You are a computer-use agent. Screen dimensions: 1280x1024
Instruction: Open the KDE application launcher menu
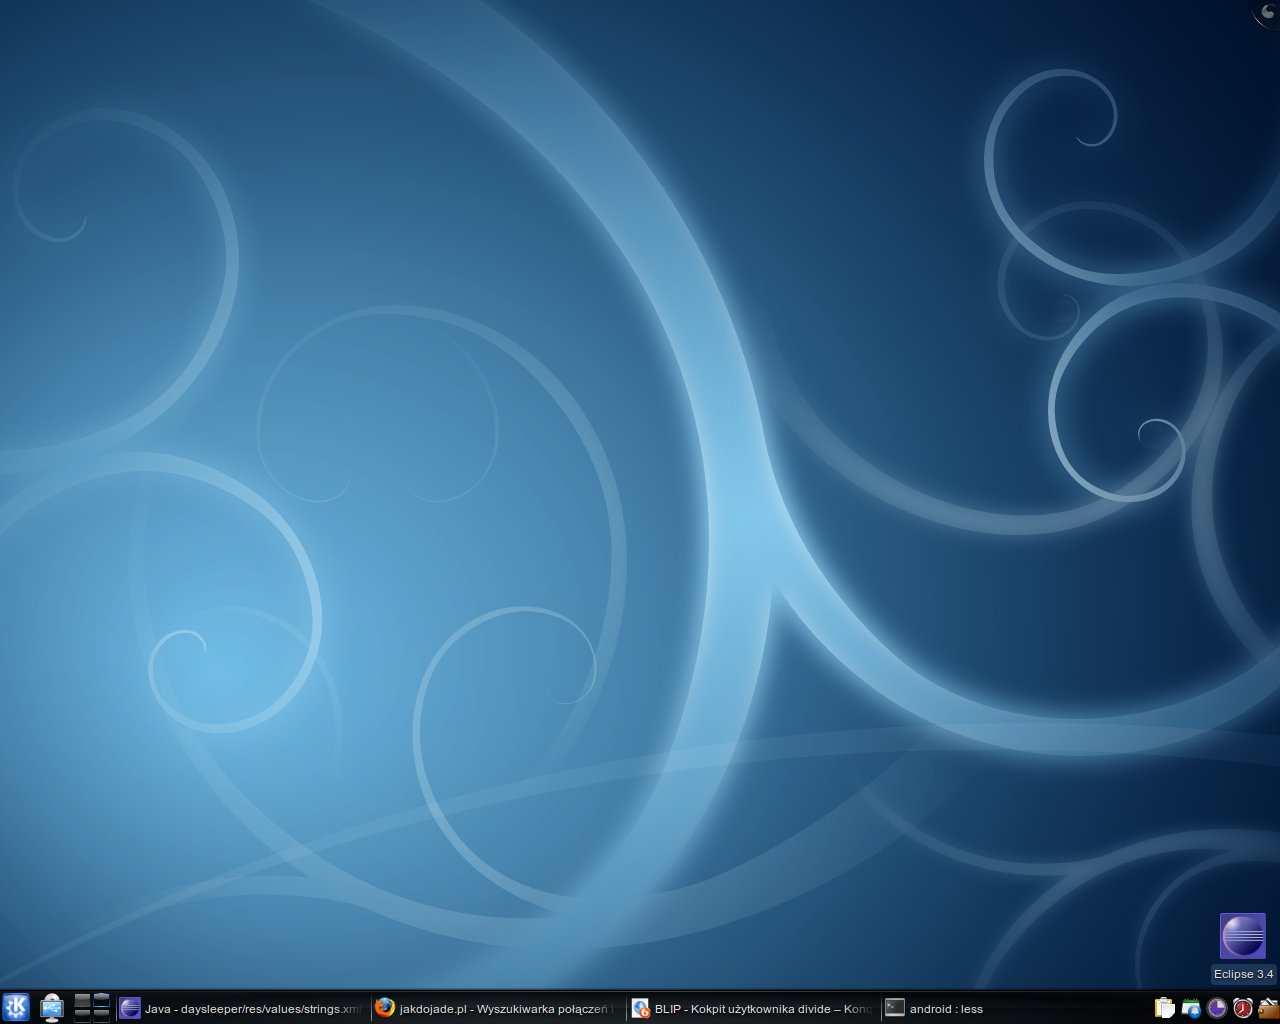[16, 1007]
